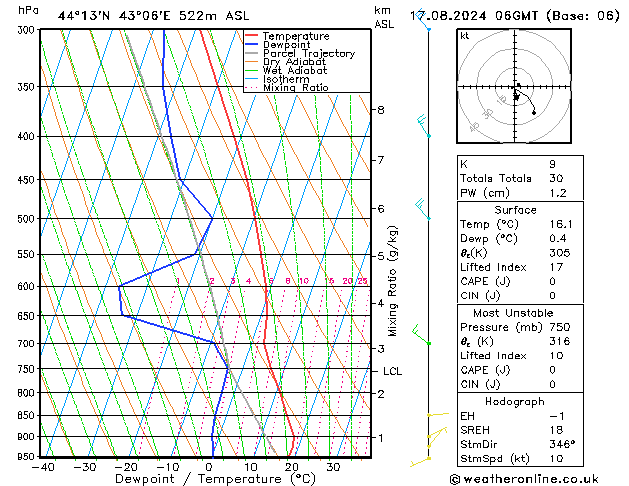The image size is (629, 486).
Task: Click the StmSpd (kt) value 10
Action: (556, 459)
